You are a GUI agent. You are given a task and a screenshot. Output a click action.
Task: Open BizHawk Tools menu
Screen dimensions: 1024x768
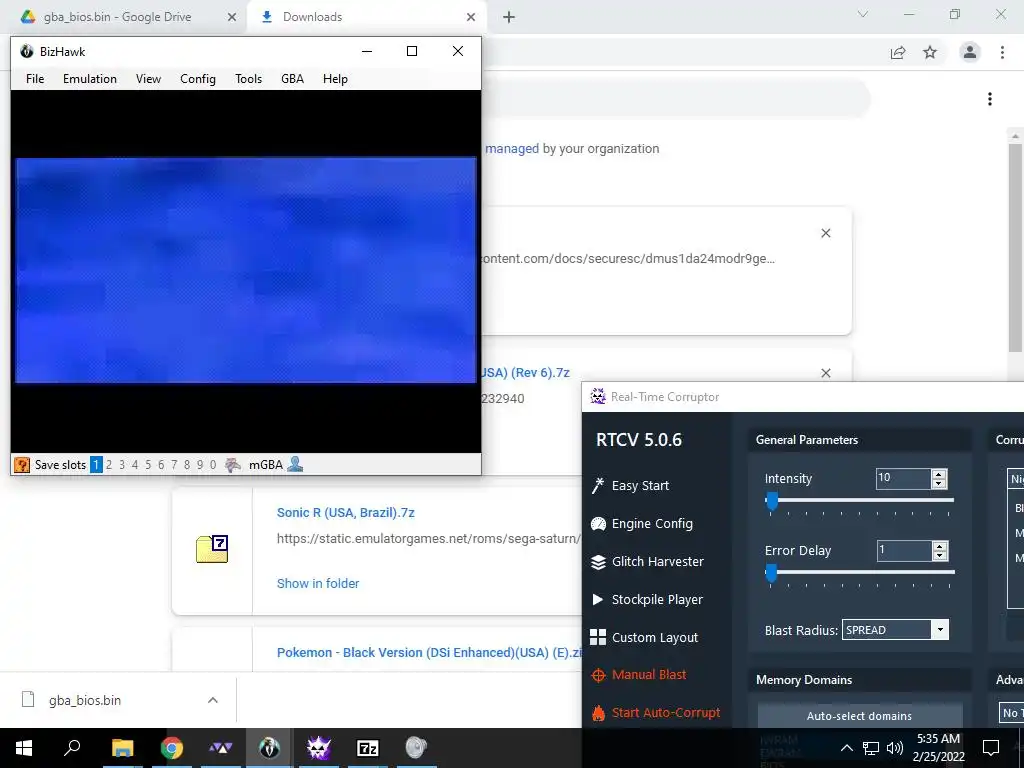click(248, 79)
